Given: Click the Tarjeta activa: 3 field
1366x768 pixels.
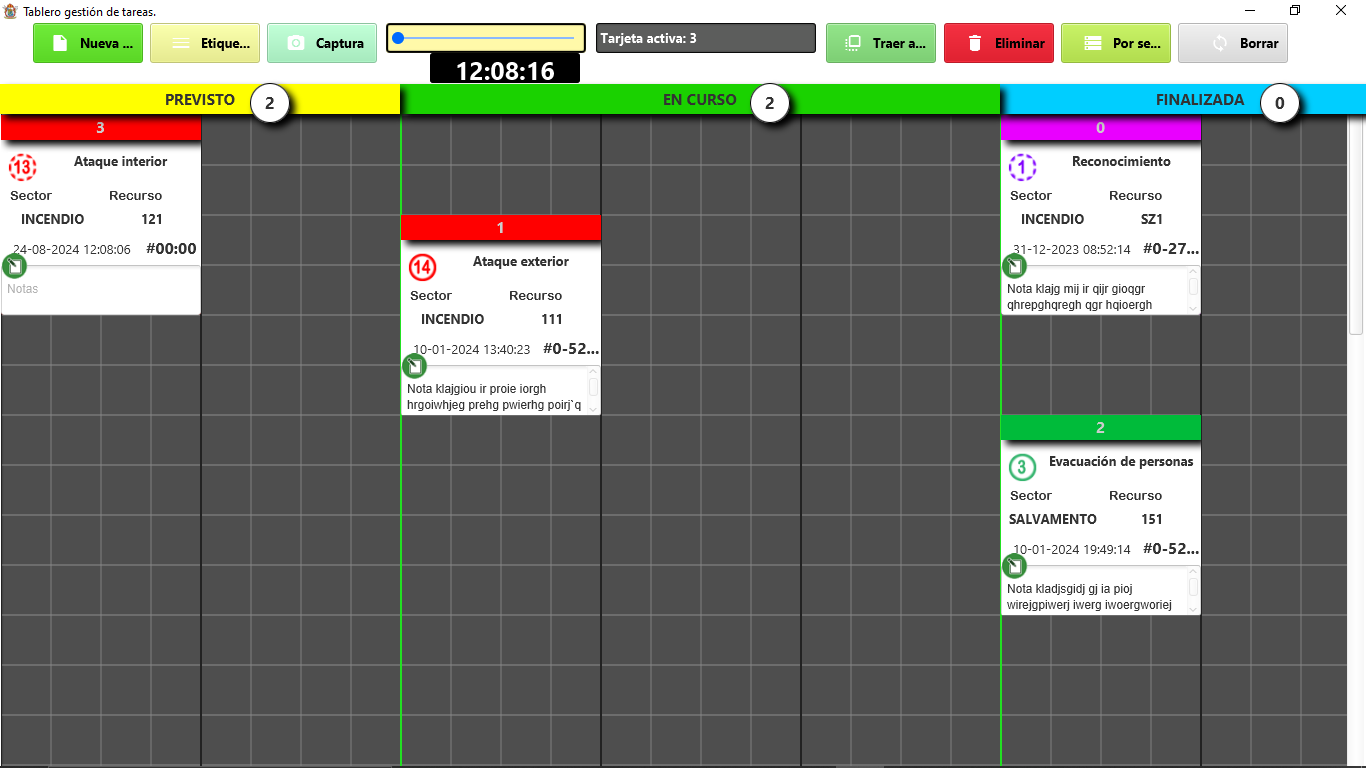Looking at the screenshot, I should coord(706,38).
